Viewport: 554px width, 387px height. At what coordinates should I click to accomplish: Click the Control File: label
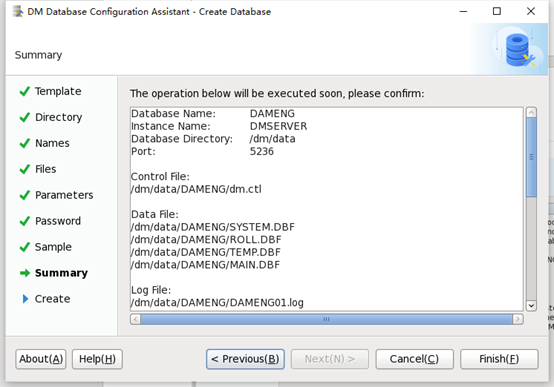pos(160,176)
